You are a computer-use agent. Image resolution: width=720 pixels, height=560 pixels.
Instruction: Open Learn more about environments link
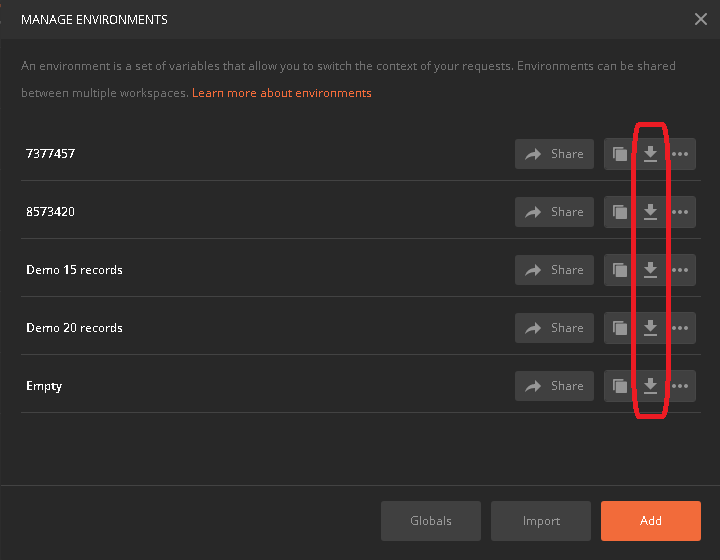coord(281,93)
